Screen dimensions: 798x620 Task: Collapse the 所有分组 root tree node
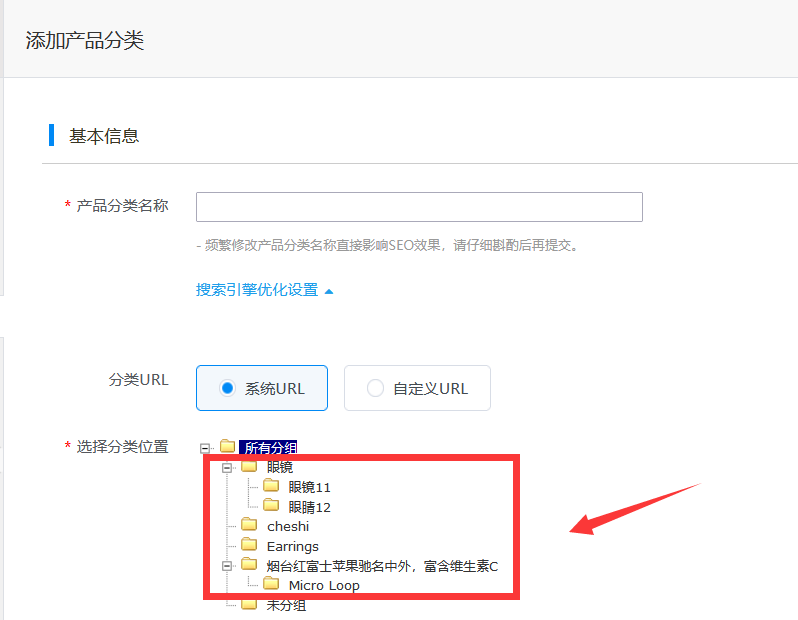205,448
